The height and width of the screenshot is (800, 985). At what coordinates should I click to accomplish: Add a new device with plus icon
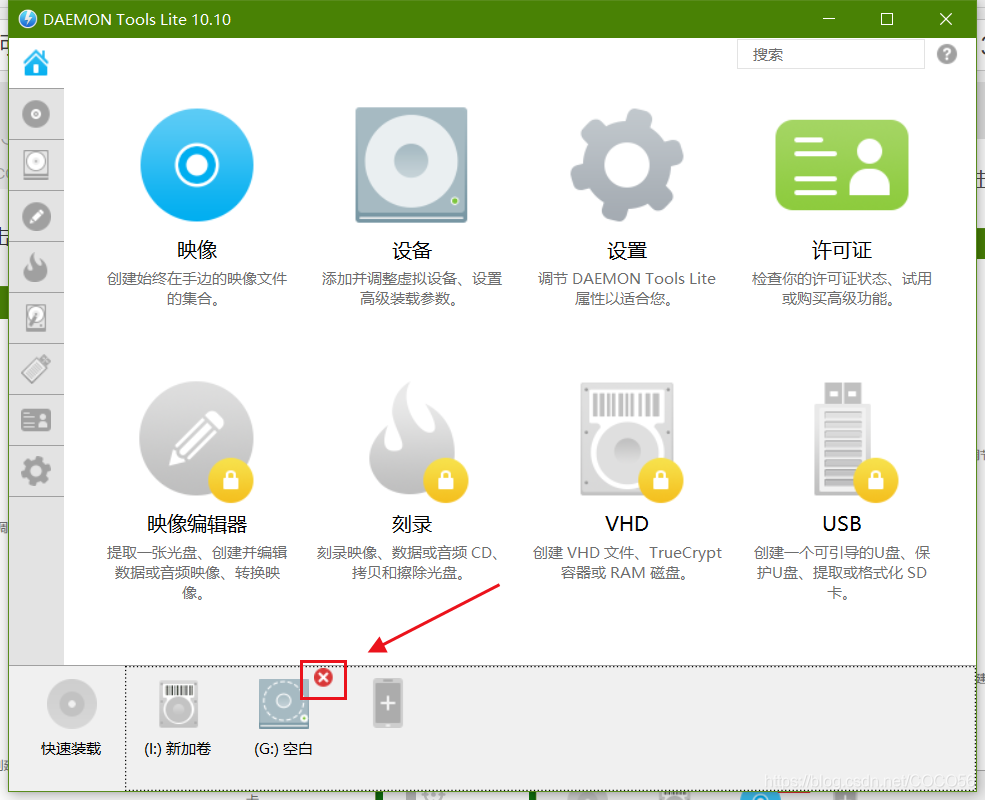coord(388,703)
